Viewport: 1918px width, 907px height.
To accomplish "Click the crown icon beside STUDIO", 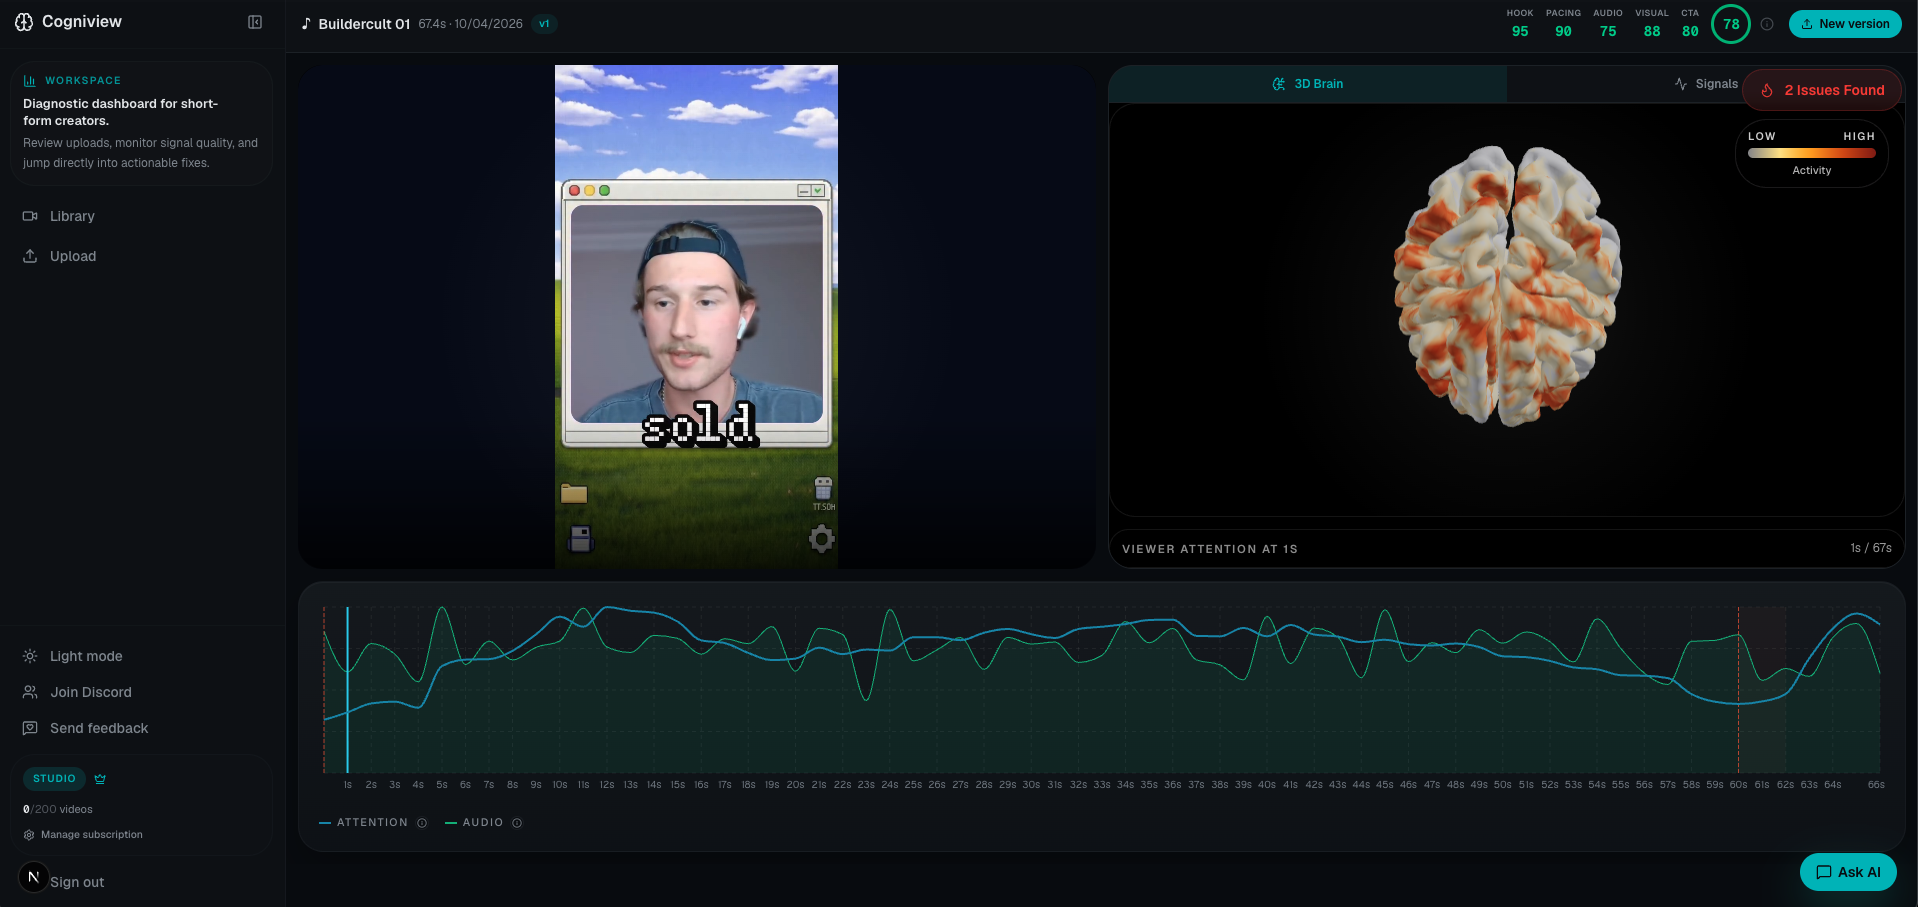I will [x=100, y=779].
